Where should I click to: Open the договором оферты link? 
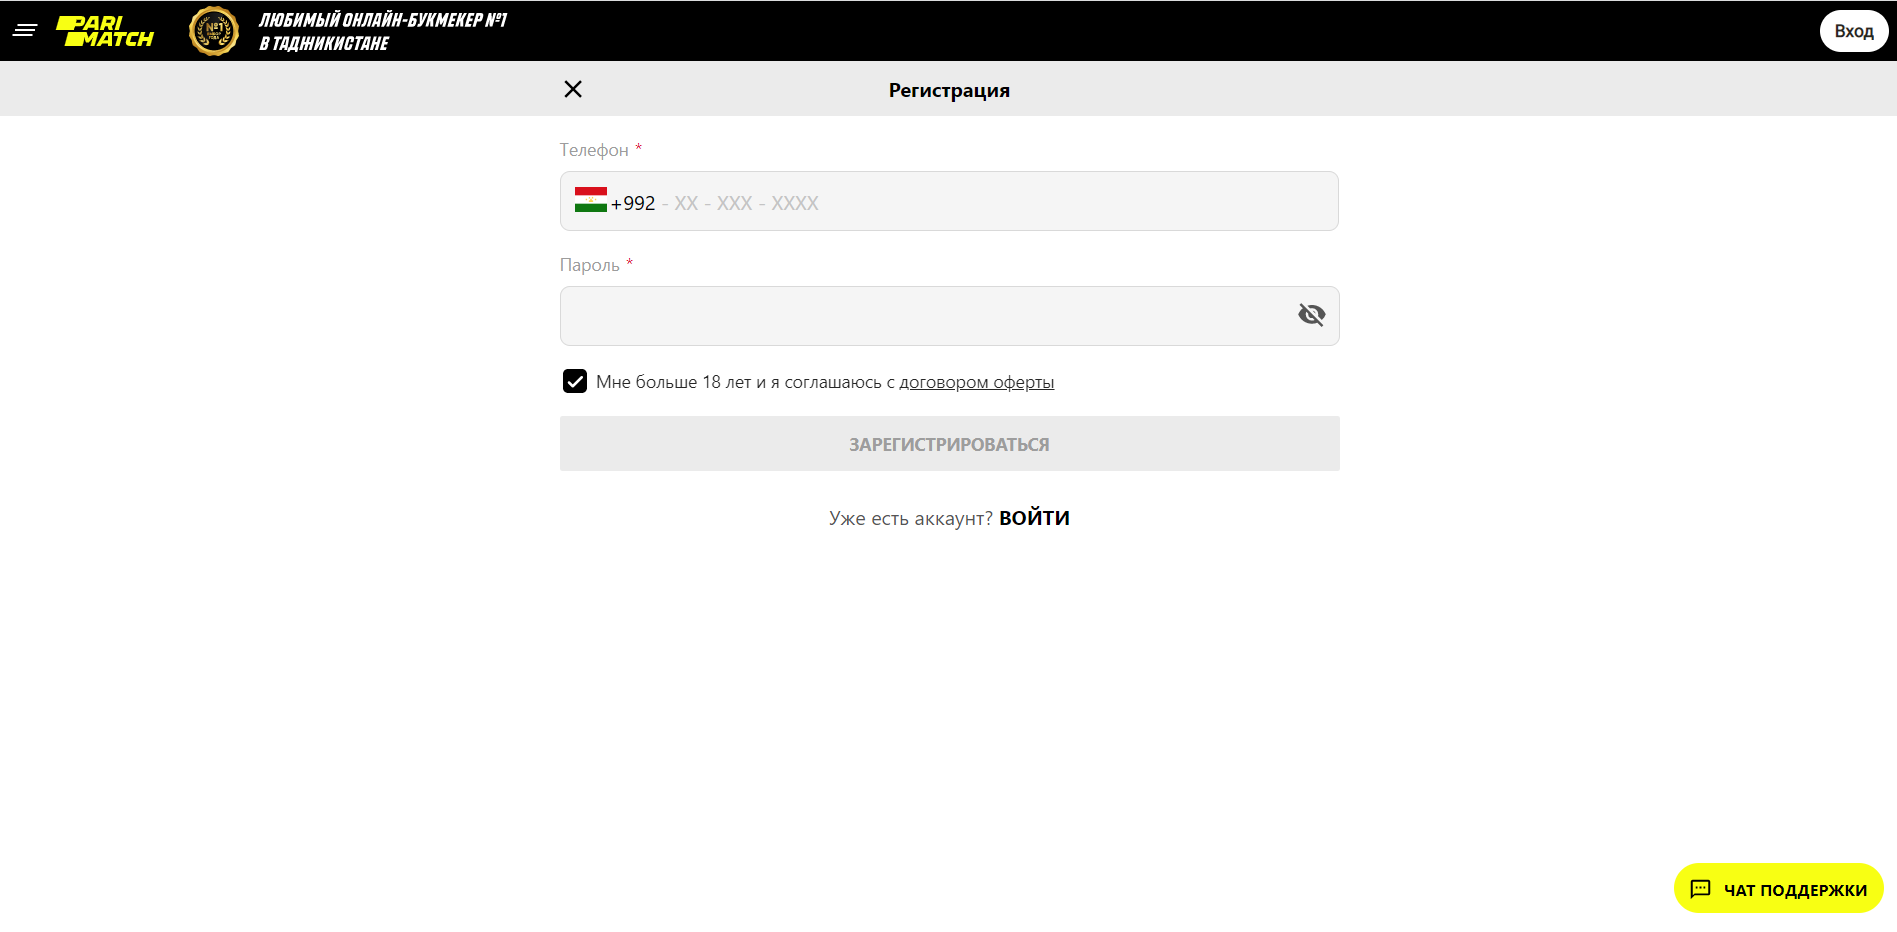pos(977,382)
